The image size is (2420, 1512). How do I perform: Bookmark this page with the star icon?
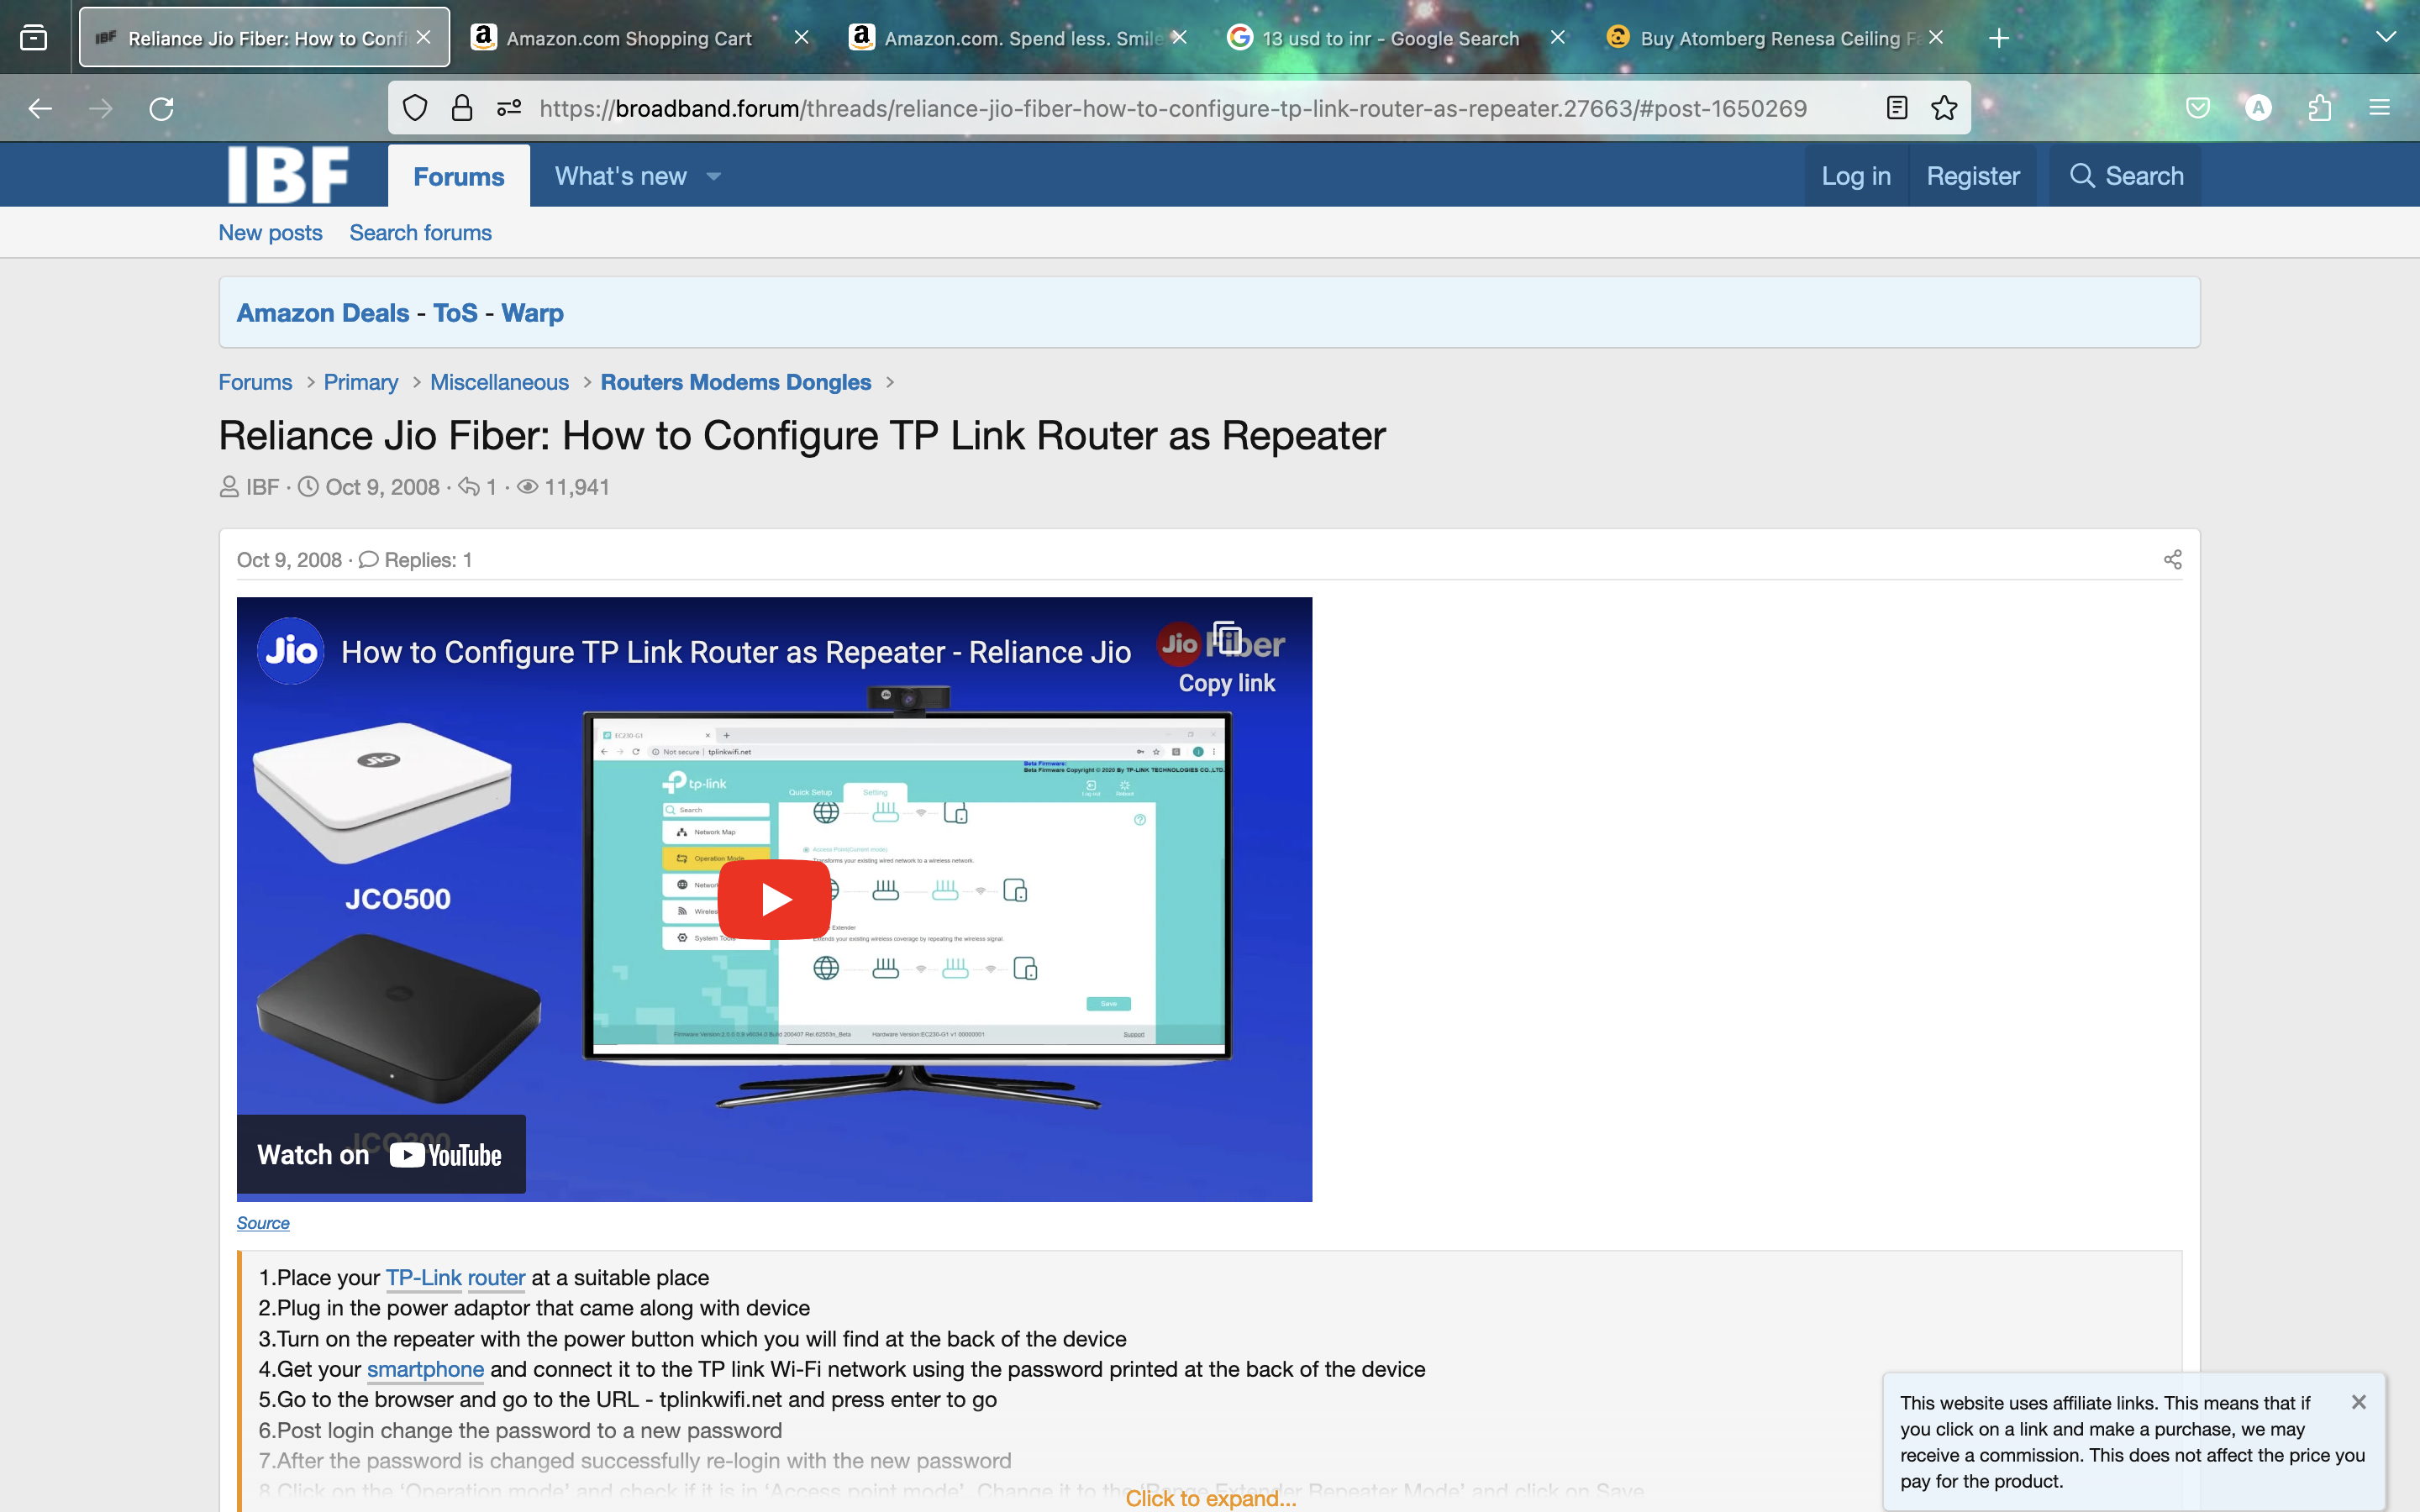click(1944, 108)
